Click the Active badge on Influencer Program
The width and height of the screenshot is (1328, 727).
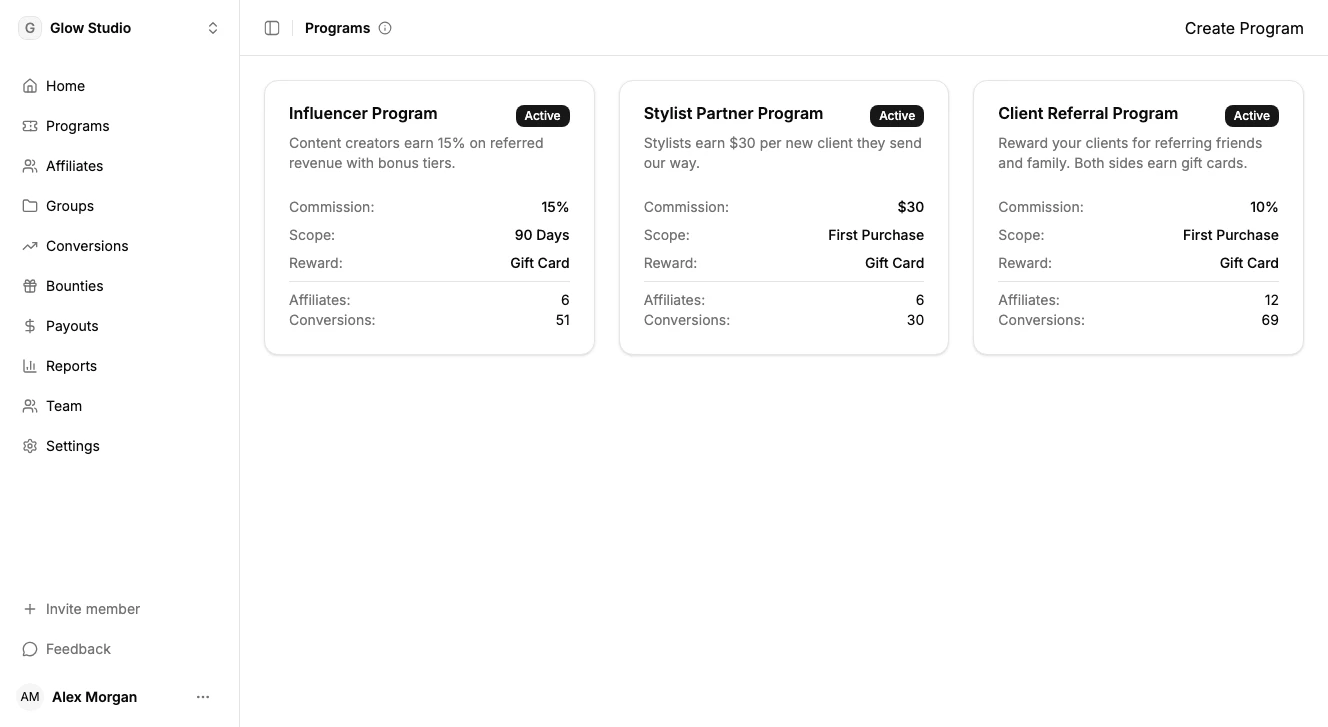coord(542,115)
